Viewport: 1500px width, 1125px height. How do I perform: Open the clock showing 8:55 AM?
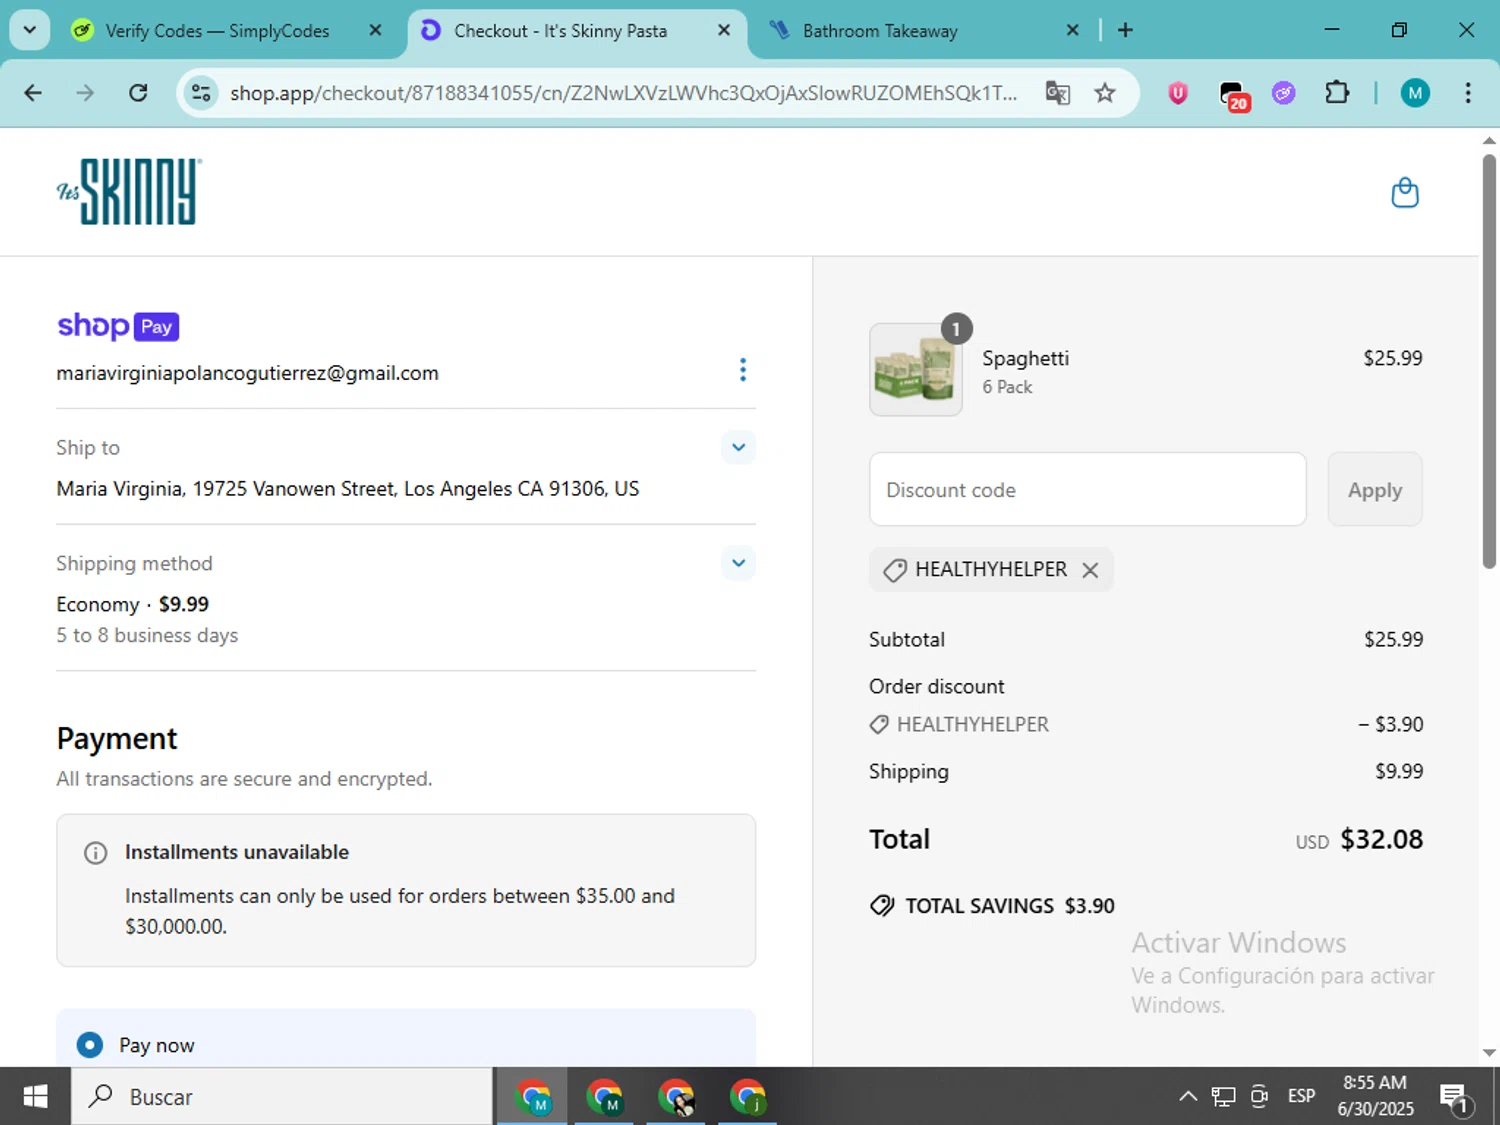[1375, 1096]
